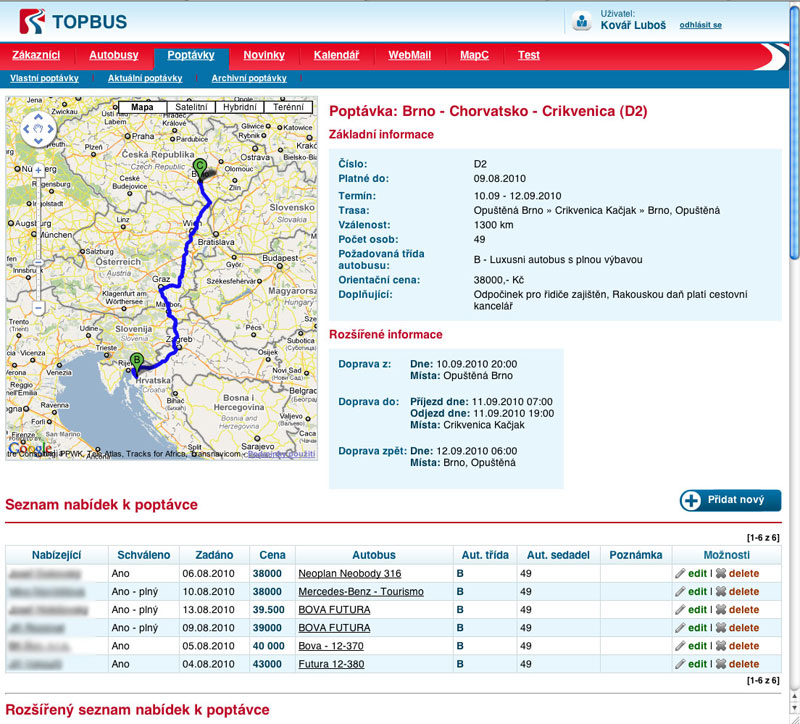Viewport: 800px width, 724px height.
Task: Click the map zoom slider handle
Action: [38, 262]
